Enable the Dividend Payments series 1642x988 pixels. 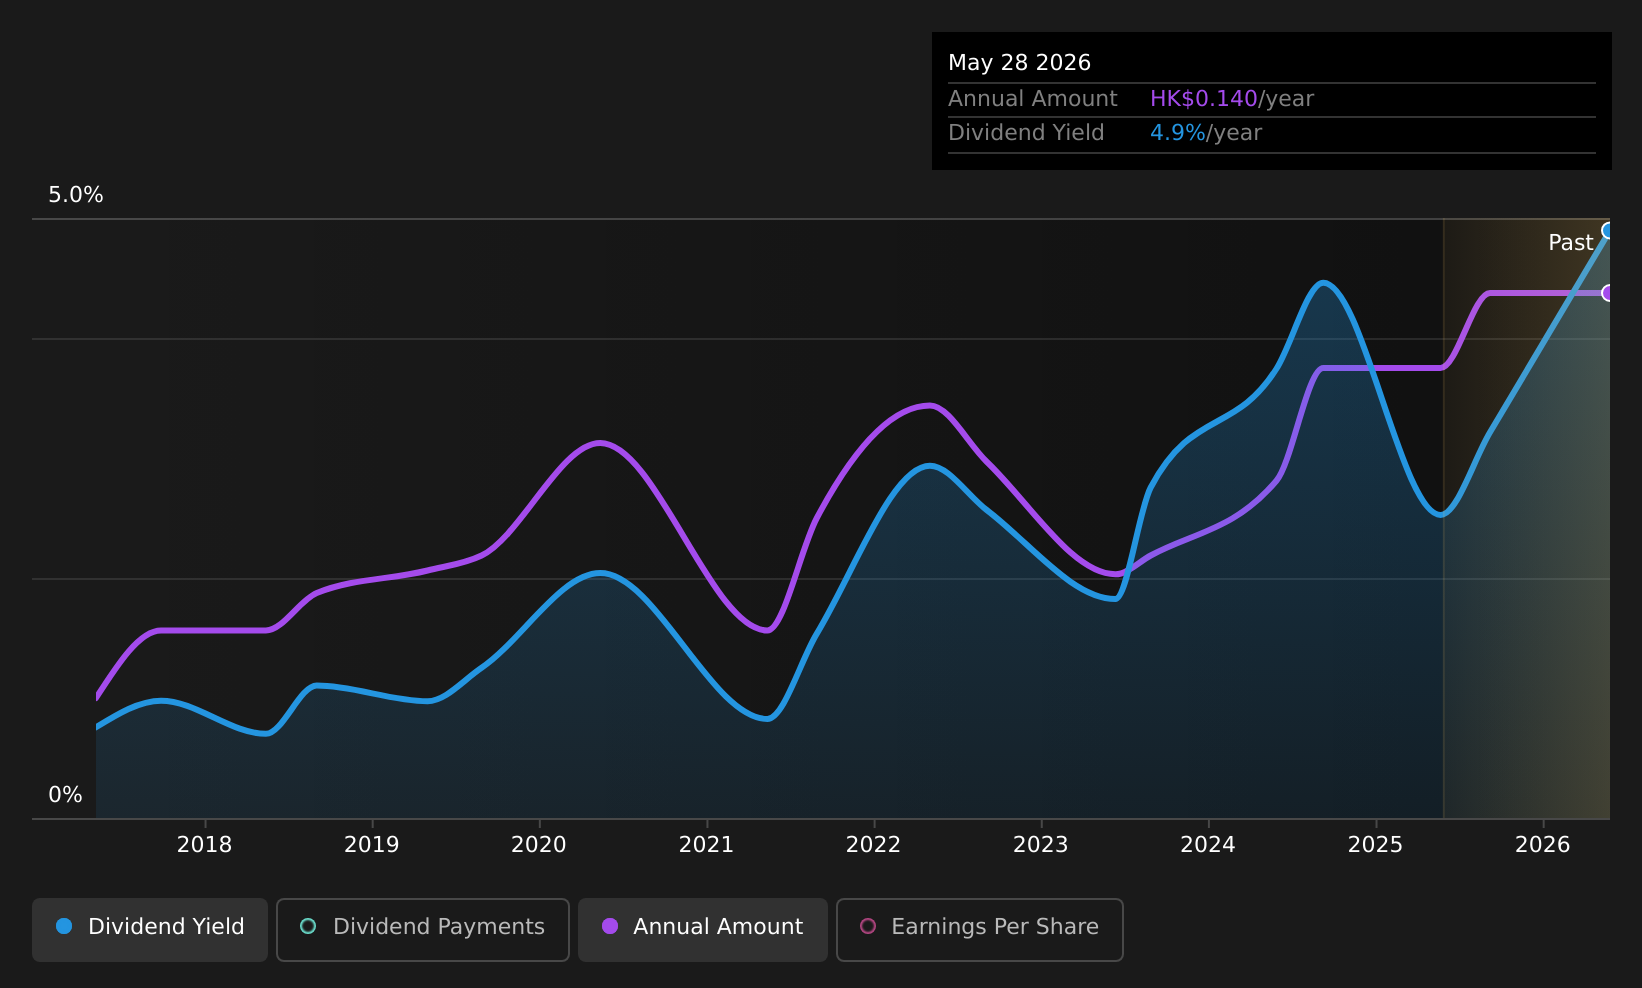click(423, 929)
